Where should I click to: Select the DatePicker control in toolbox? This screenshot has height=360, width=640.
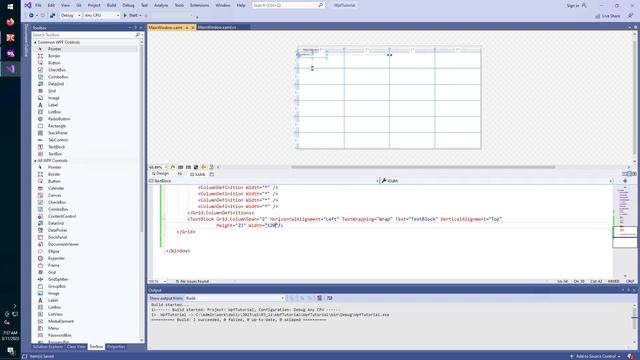58,230
